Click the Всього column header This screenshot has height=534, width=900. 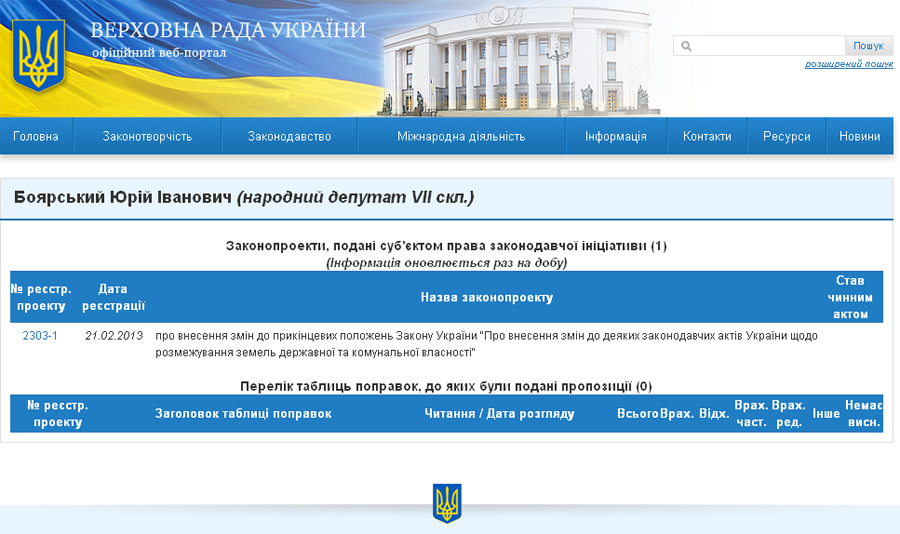pos(638,413)
